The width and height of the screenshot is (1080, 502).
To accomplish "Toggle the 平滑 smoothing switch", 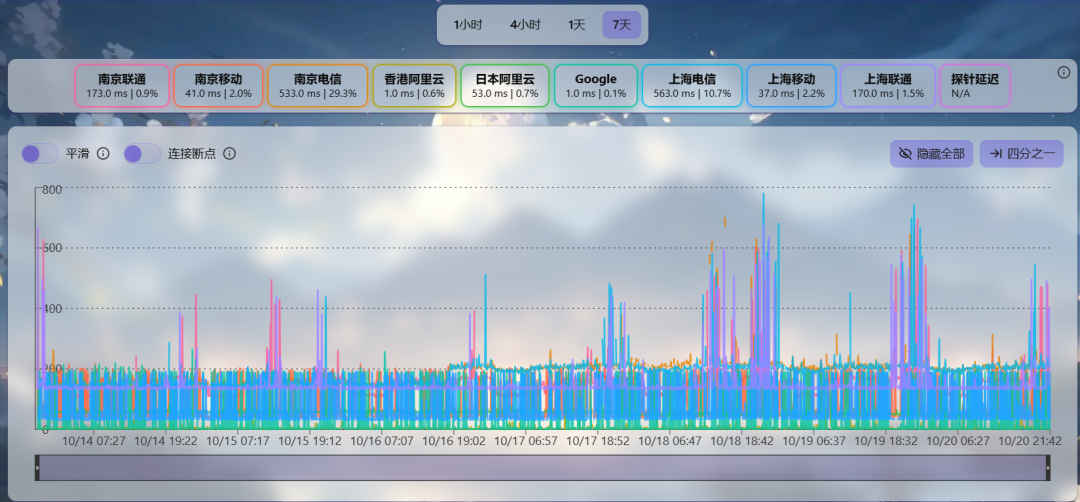I will 40,154.
